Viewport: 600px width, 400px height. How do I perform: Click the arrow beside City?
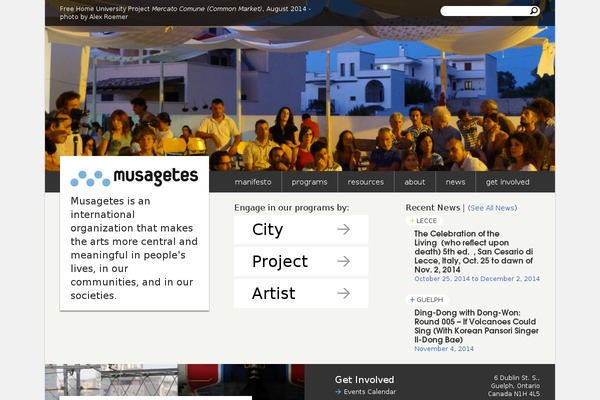[343, 229]
